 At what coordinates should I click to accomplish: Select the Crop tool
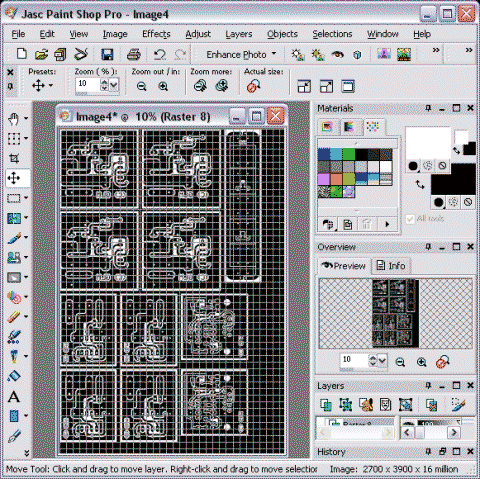click(14, 158)
